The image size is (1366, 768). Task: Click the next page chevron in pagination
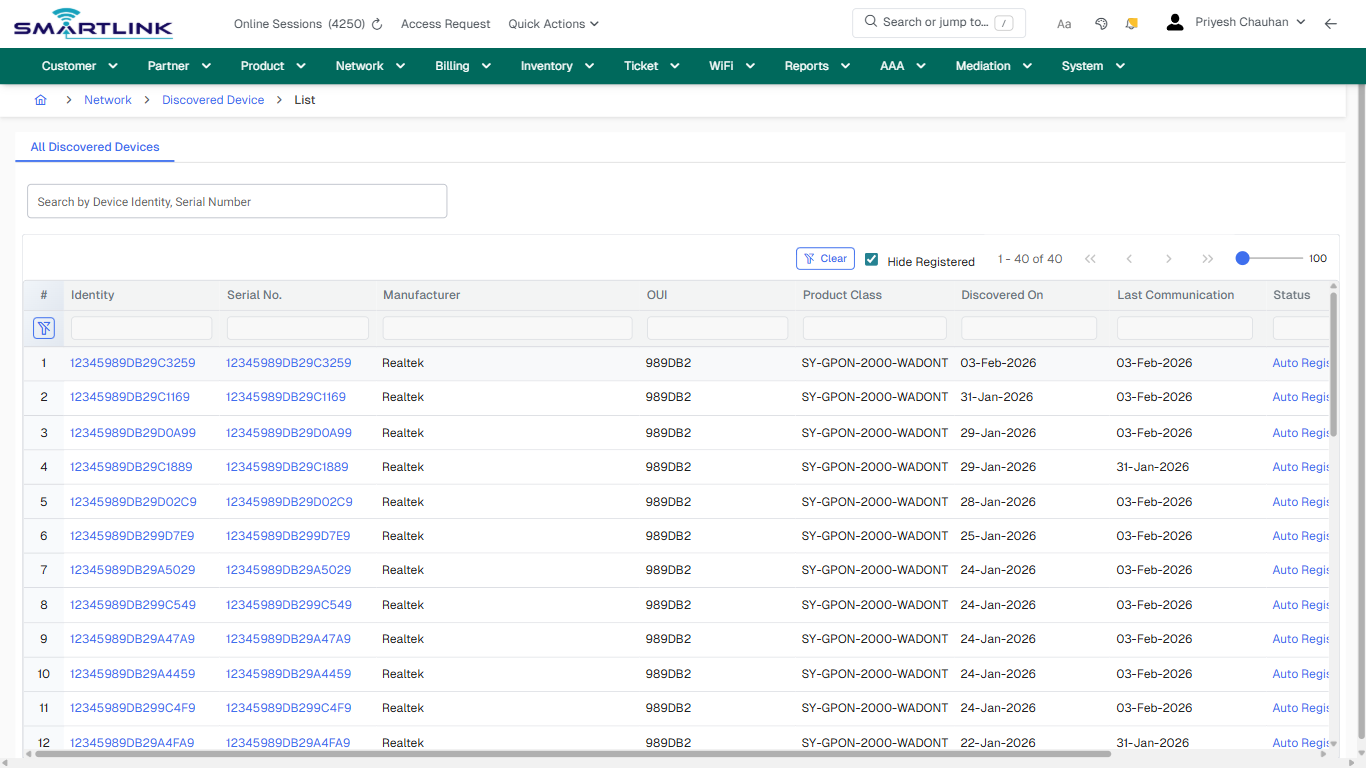click(1168, 258)
